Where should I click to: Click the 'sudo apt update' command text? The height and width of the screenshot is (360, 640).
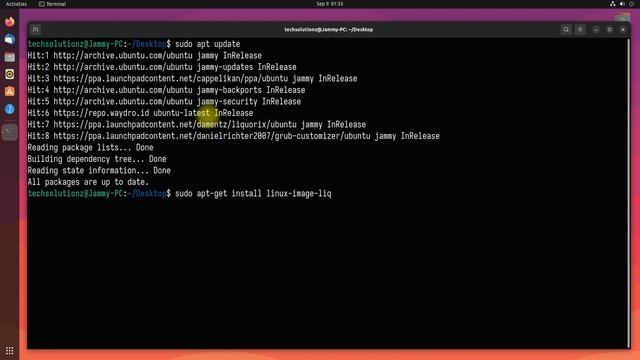coord(207,44)
